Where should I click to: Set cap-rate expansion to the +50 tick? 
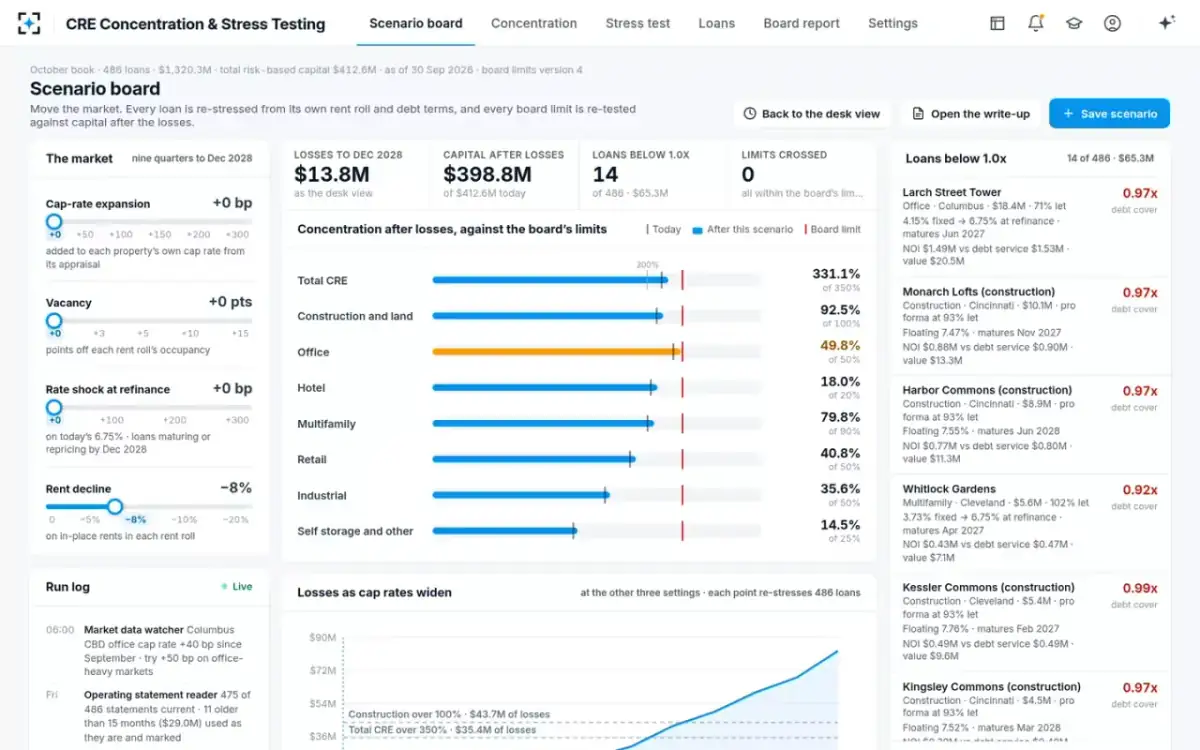[85, 234]
